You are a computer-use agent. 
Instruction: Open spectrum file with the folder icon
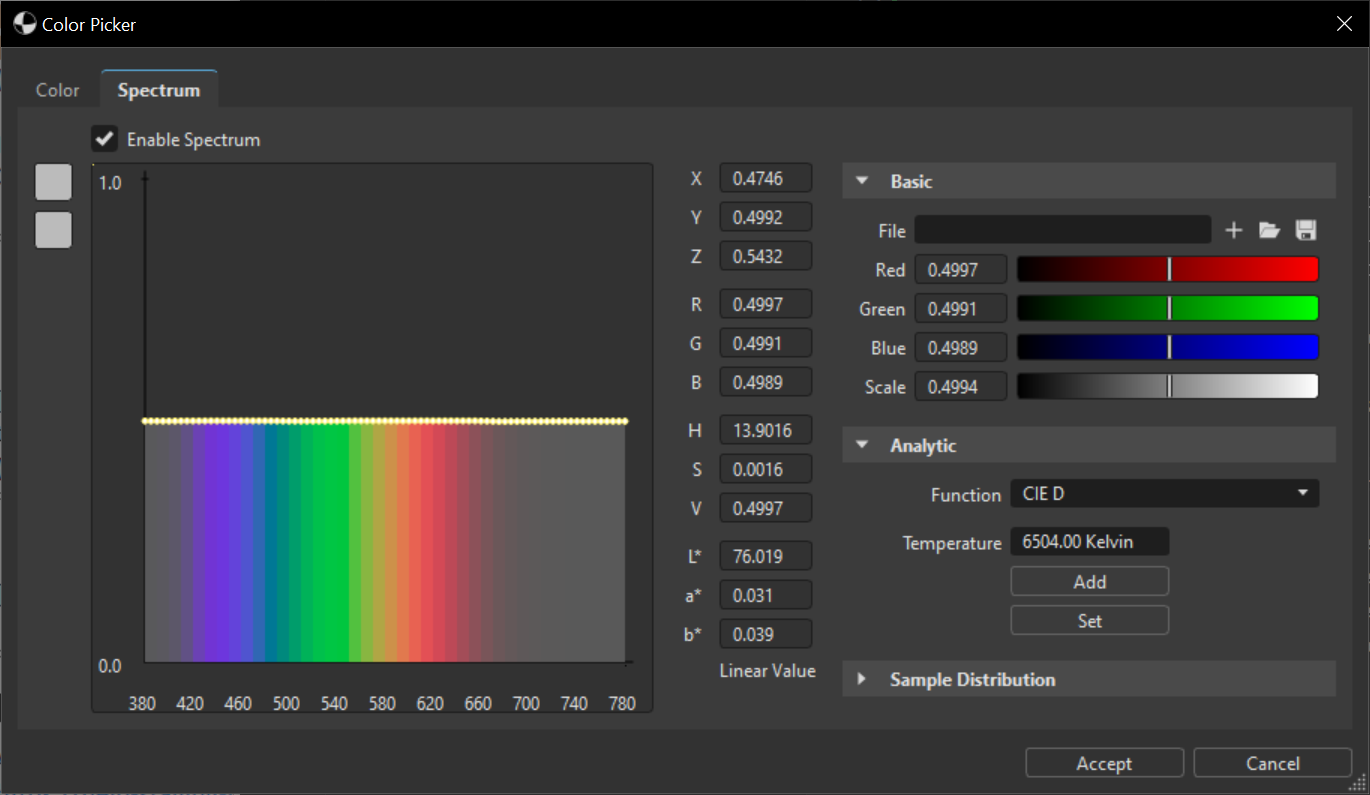[1269, 231]
